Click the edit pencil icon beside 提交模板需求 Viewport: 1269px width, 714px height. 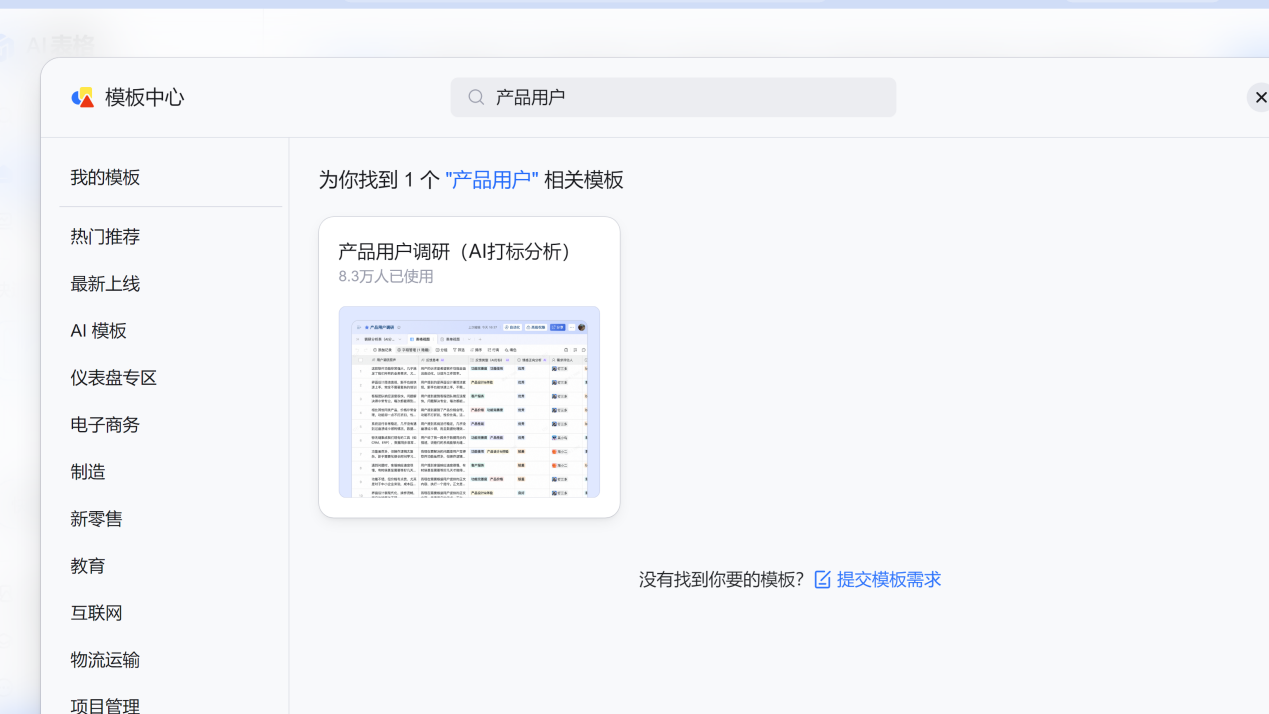point(822,580)
